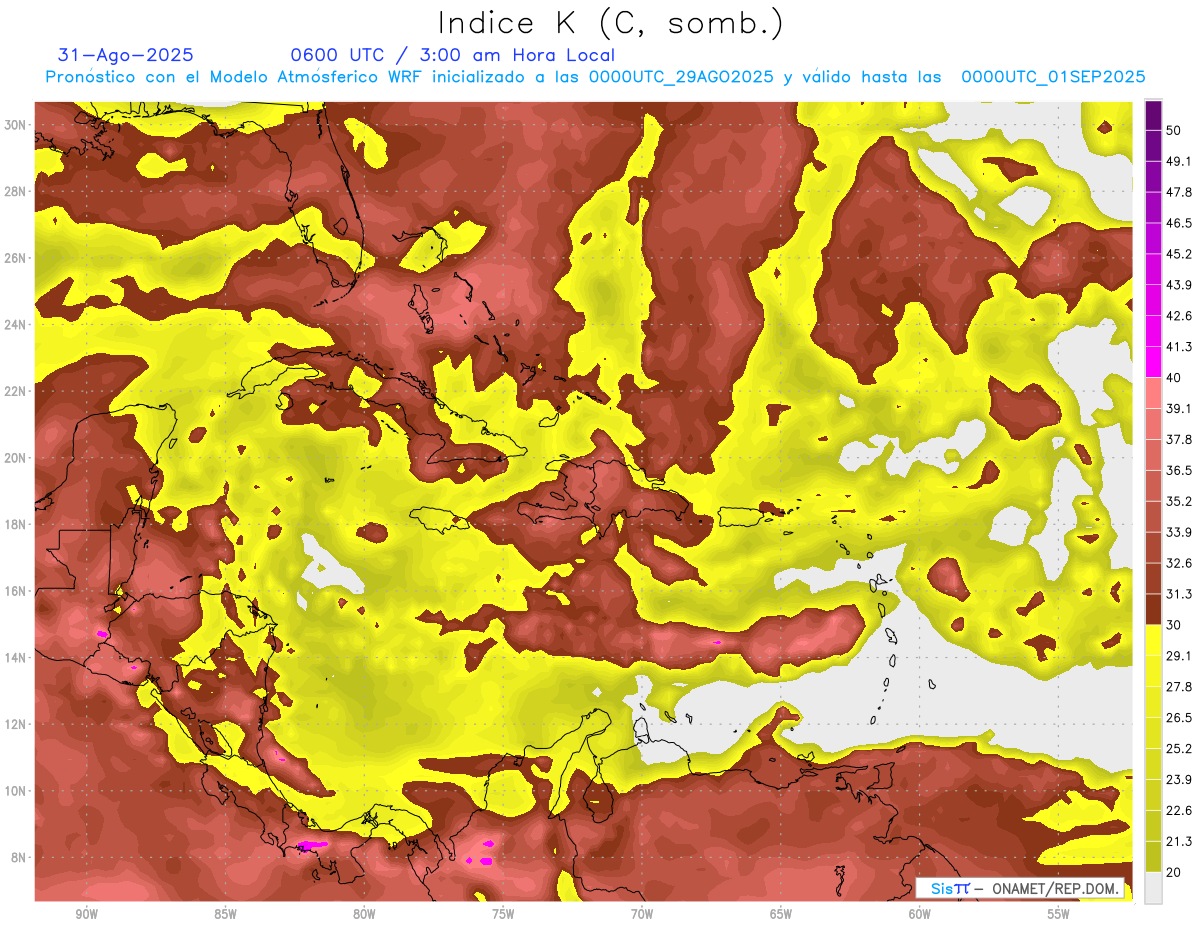The image size is (1200, 927).
Task: Click the 70W longitude label
Action: coord(642,914)
